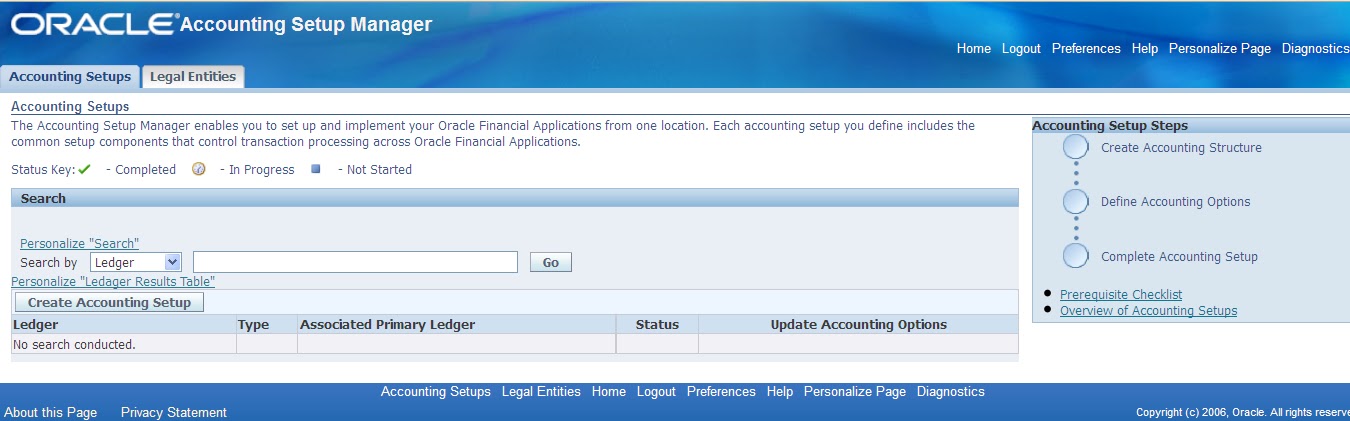Click the In Progress clock status icon
The height and width of the screenshot is (421, 1350).
tap(199, 169)
